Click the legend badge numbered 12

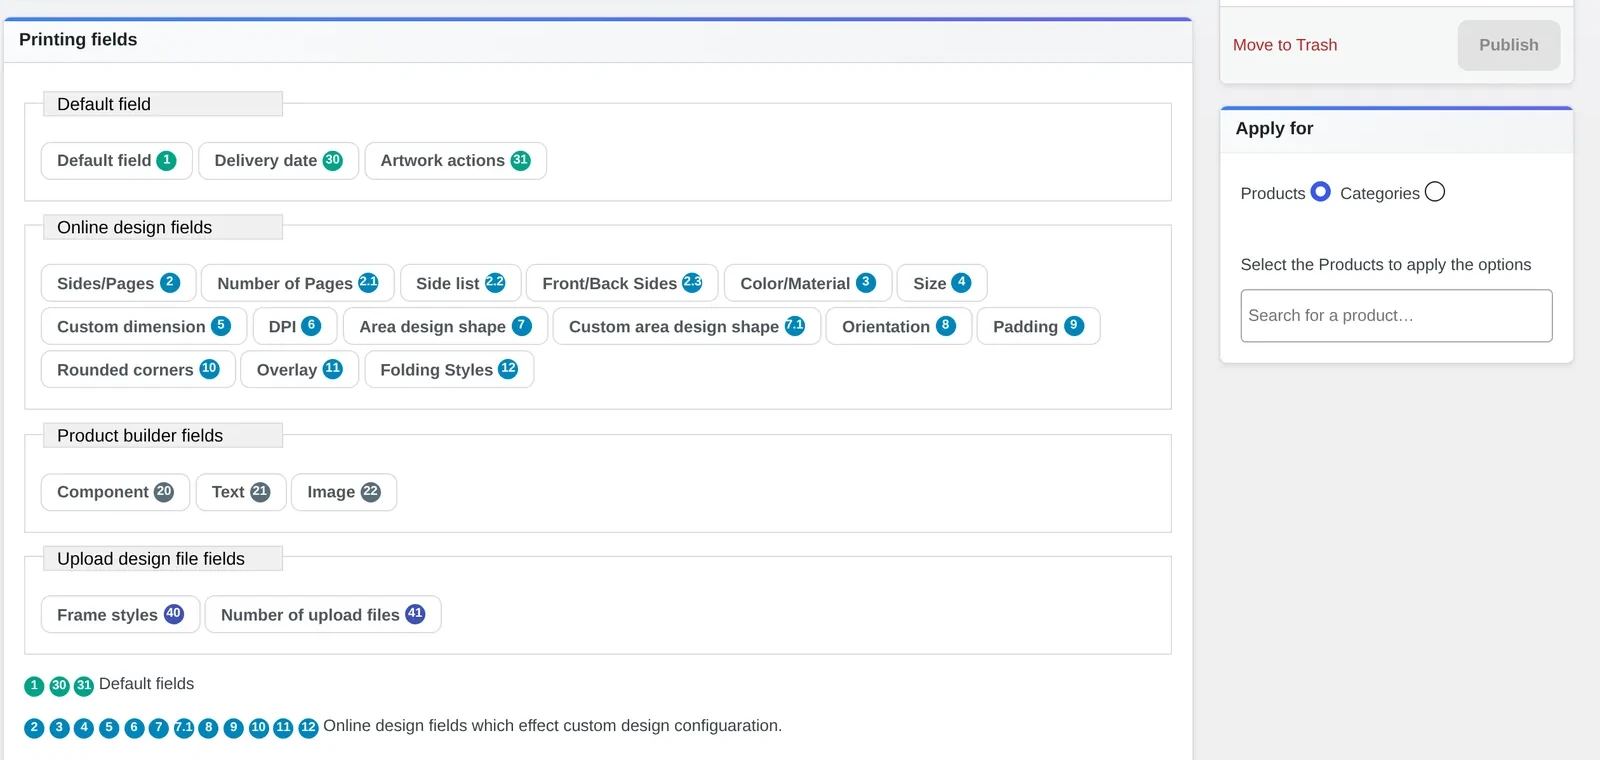[x=308, y=728]
